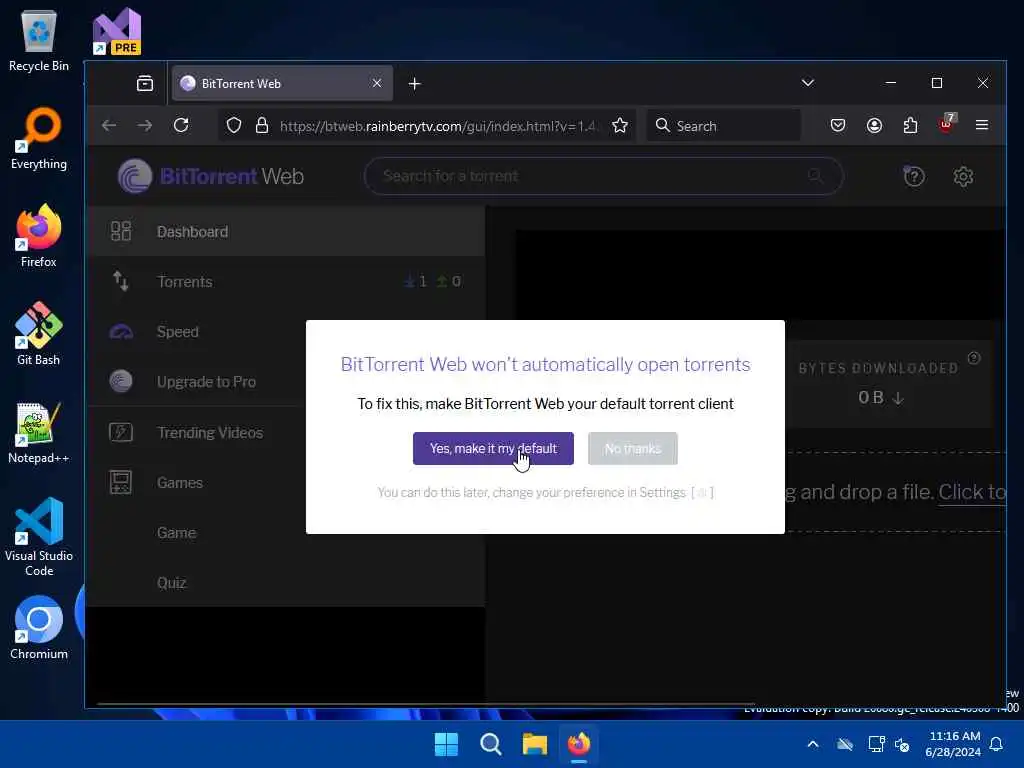Select Git Bash desktop shortcut

pos(39,334)
